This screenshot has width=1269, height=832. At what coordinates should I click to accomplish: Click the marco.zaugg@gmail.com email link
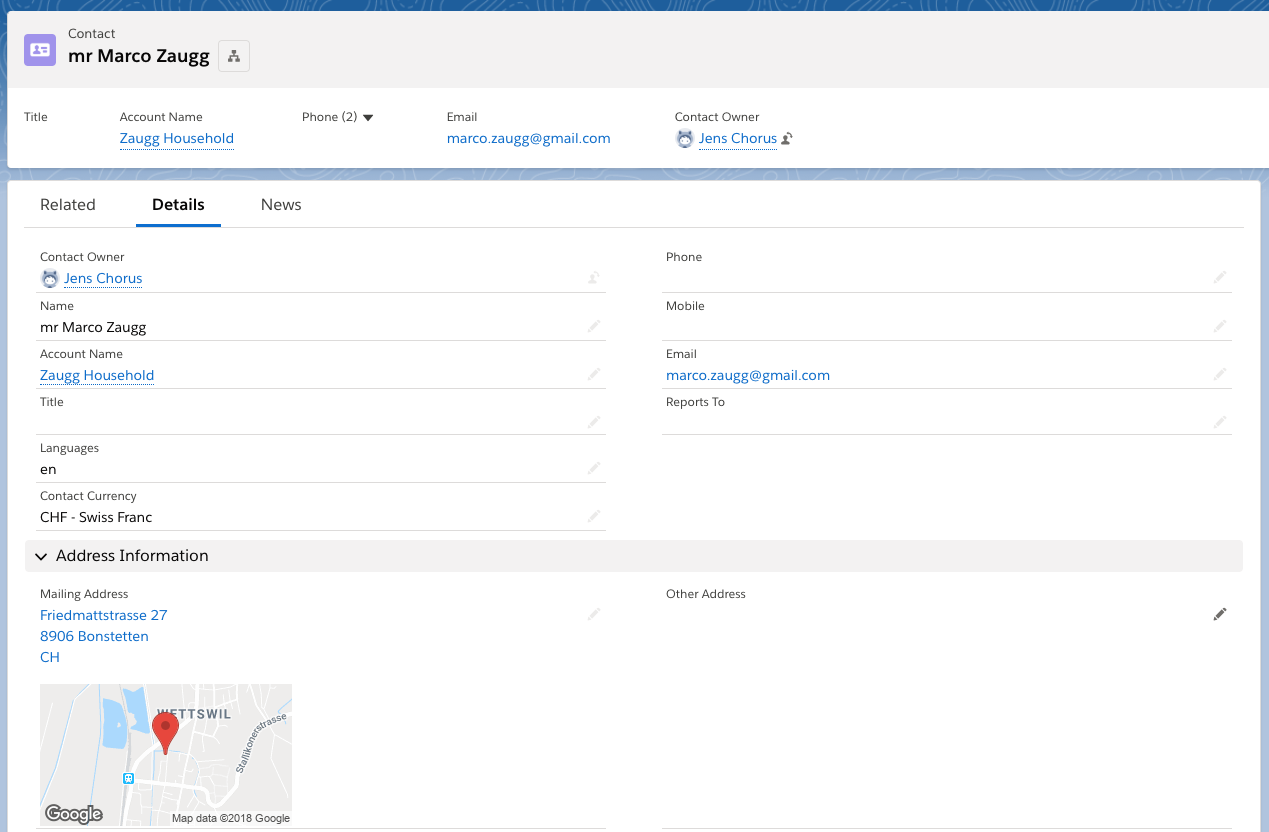(x=748, y=375)
